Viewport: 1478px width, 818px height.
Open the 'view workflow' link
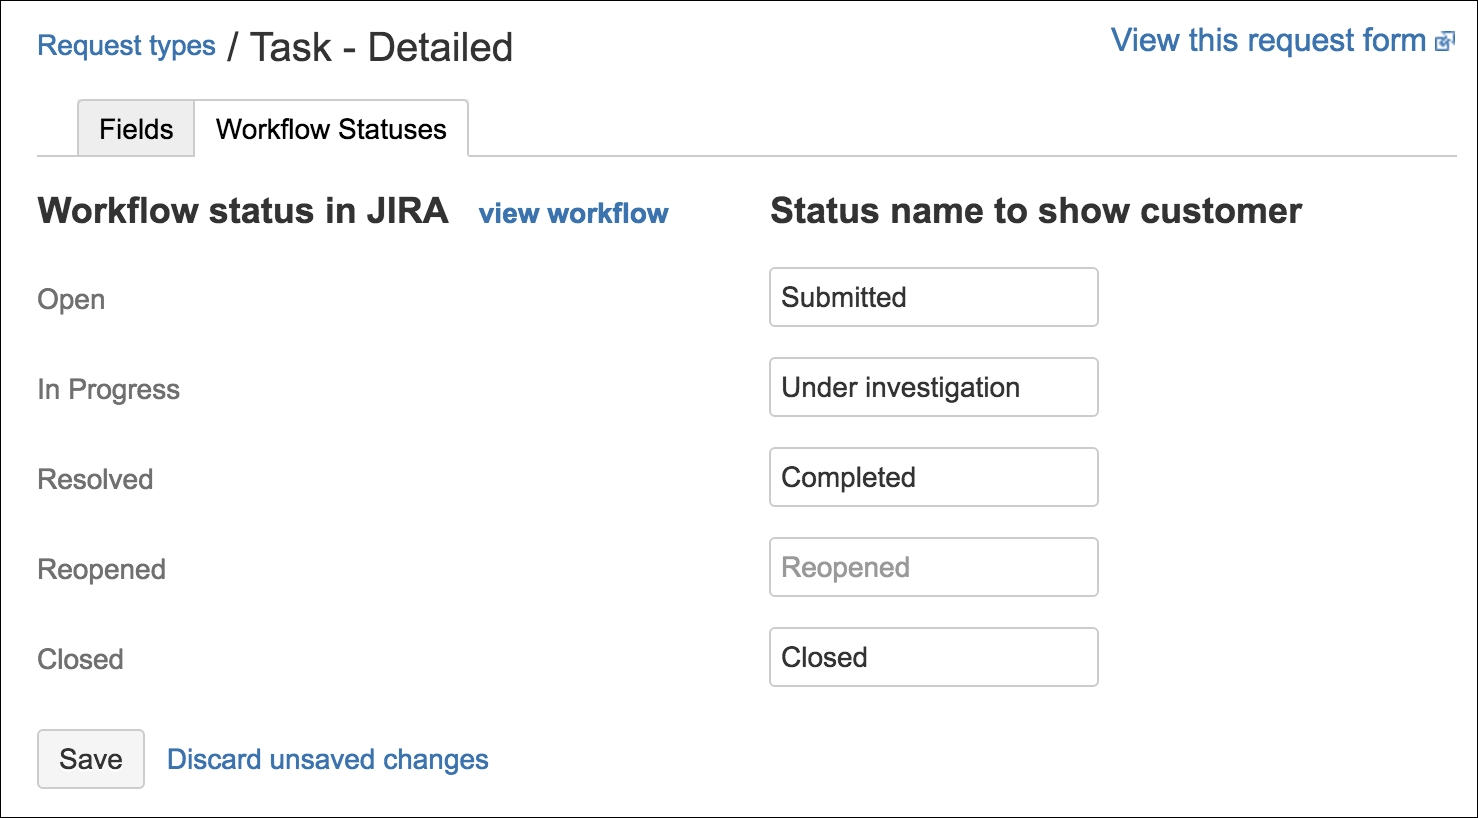573,213
